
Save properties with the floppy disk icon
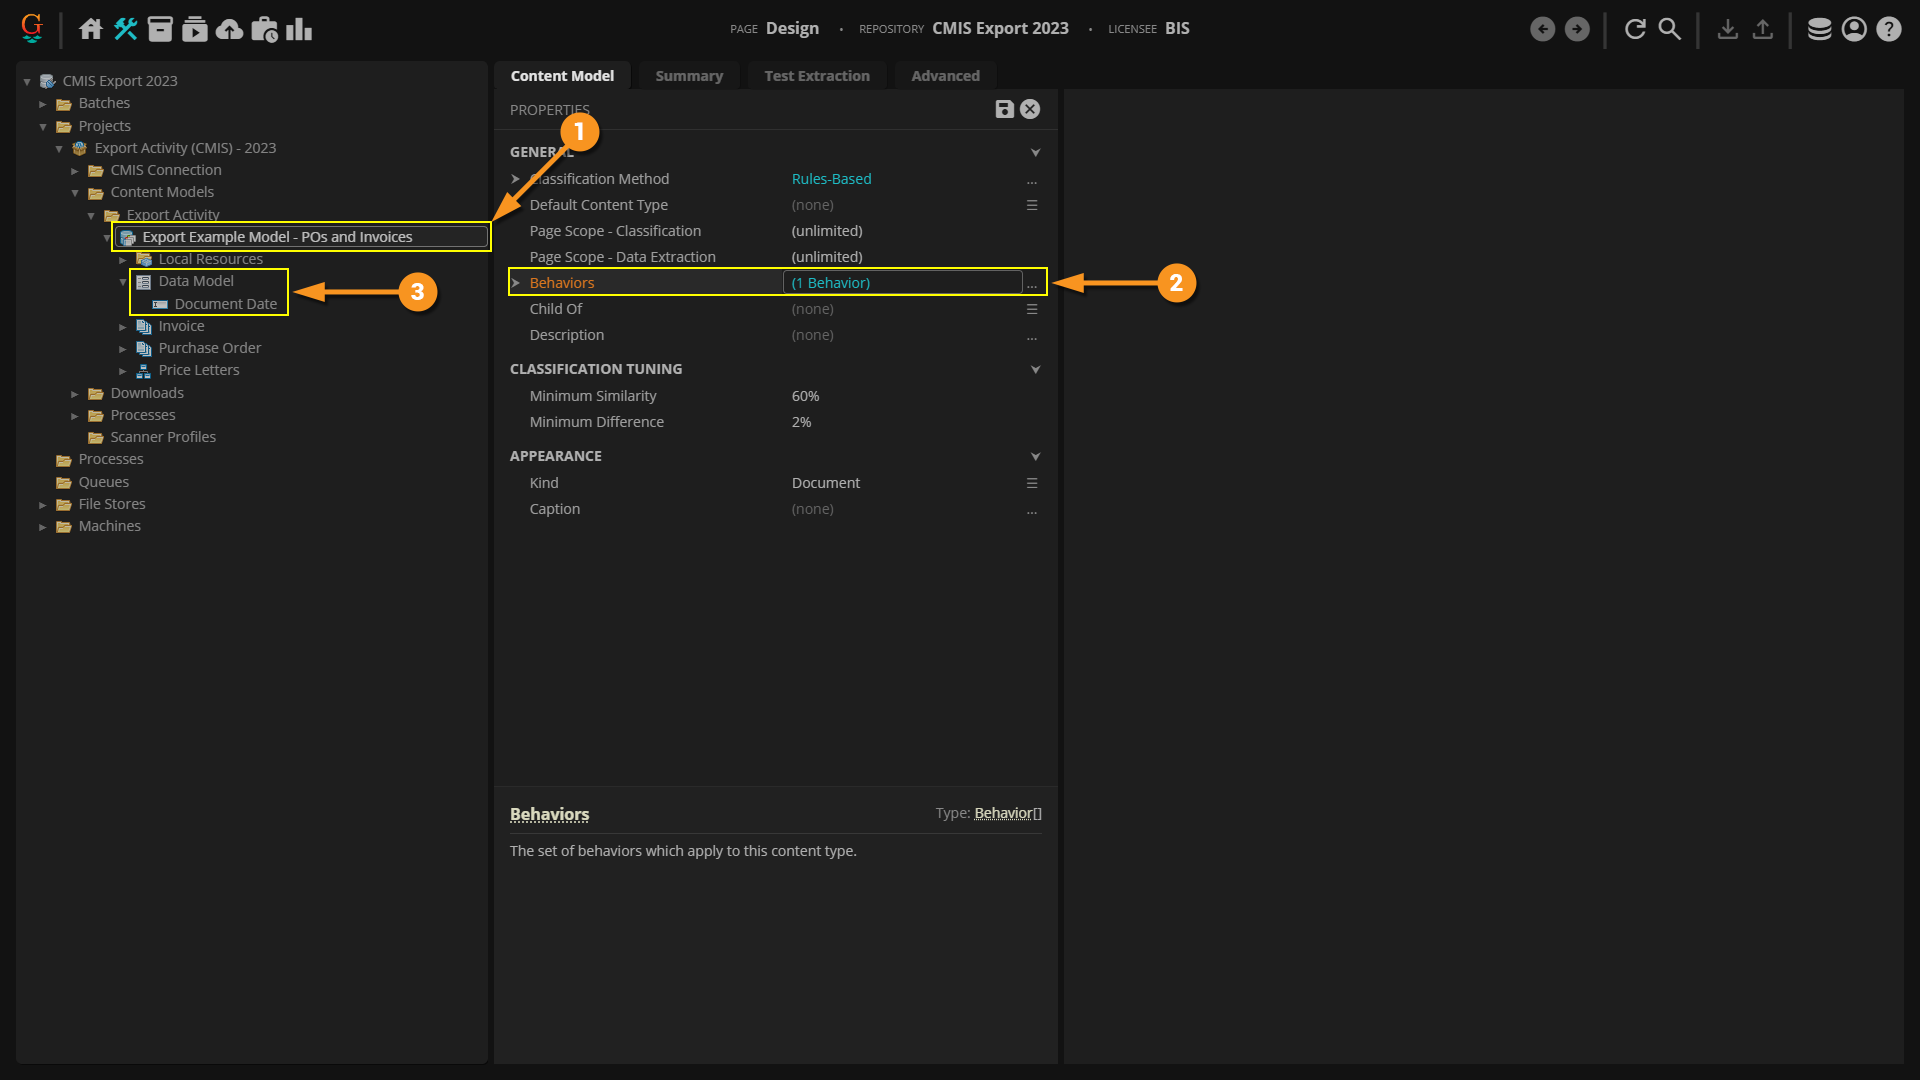click(1004, 109)
